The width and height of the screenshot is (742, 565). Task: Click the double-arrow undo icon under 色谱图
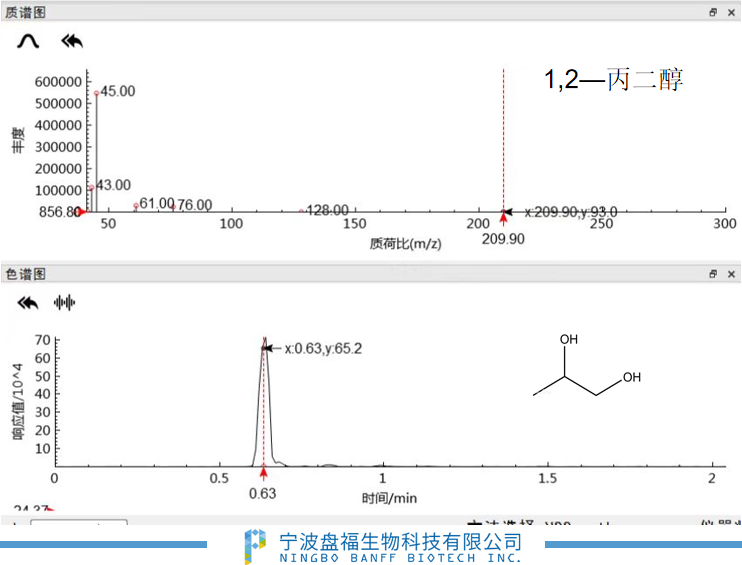coord(28,302)
